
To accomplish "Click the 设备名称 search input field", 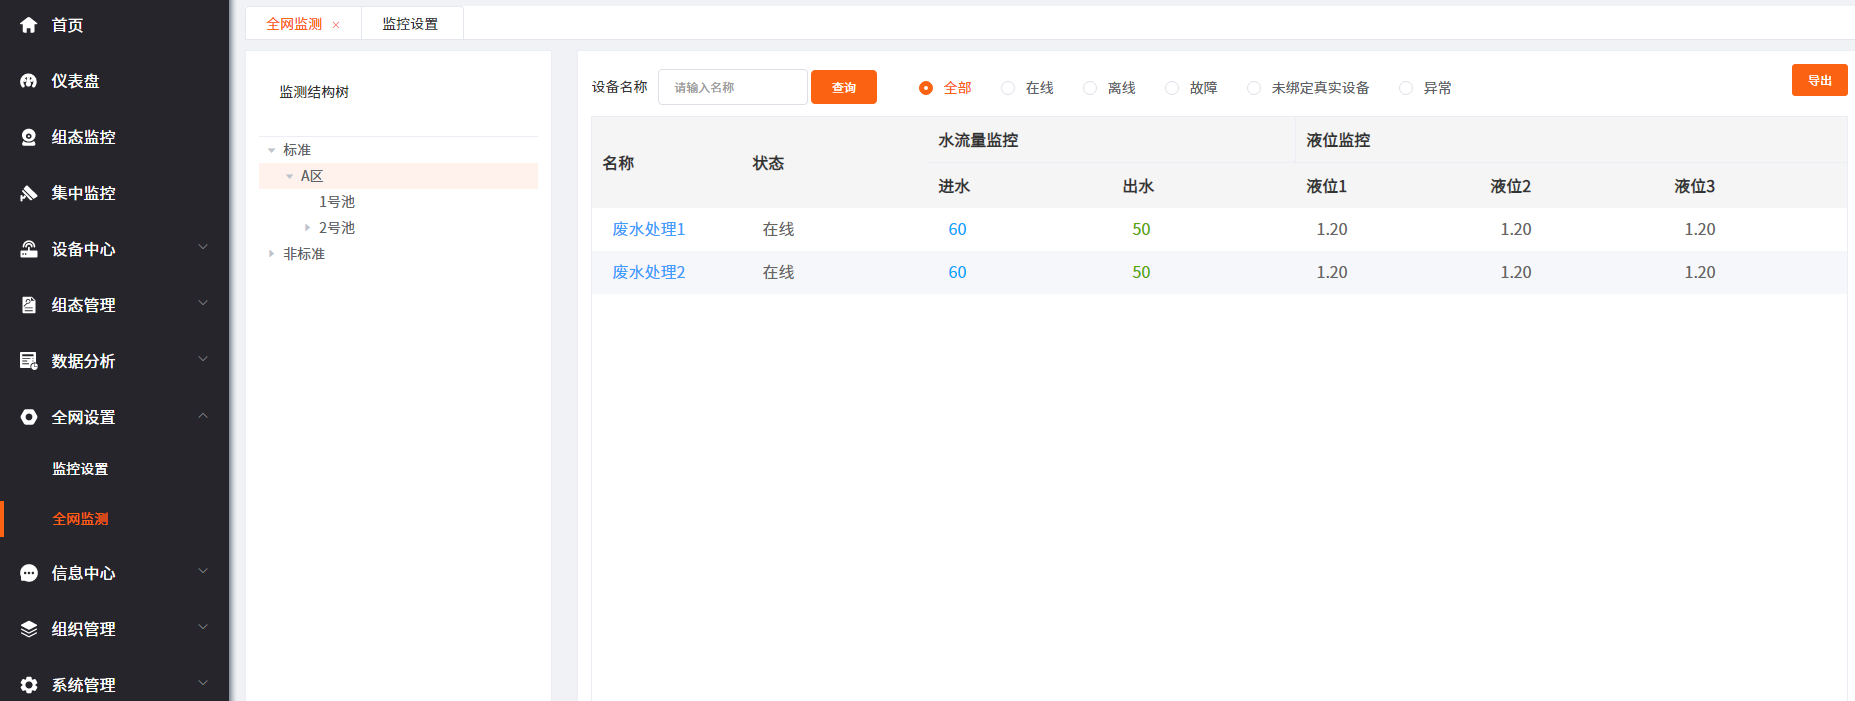I will click(x=732, y=87).
